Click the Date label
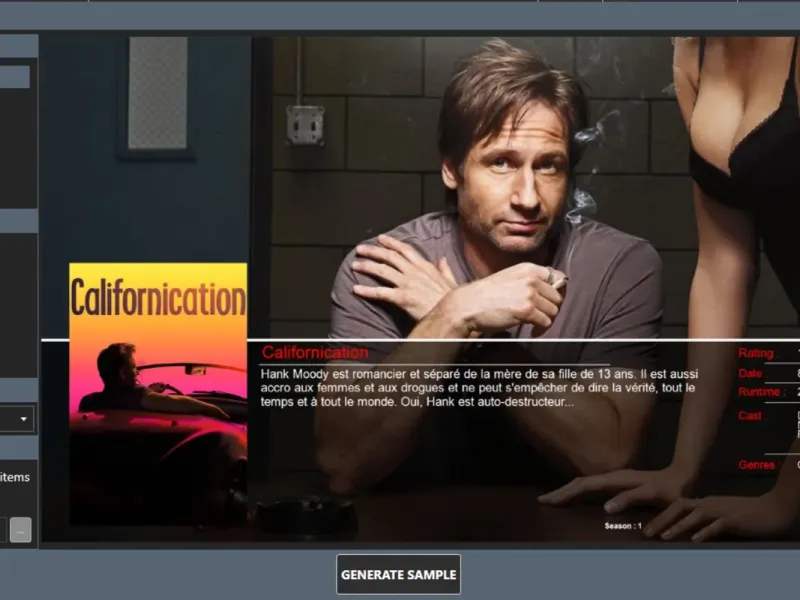The height and width of the screenshot is (600, 800). coord(750,373)
